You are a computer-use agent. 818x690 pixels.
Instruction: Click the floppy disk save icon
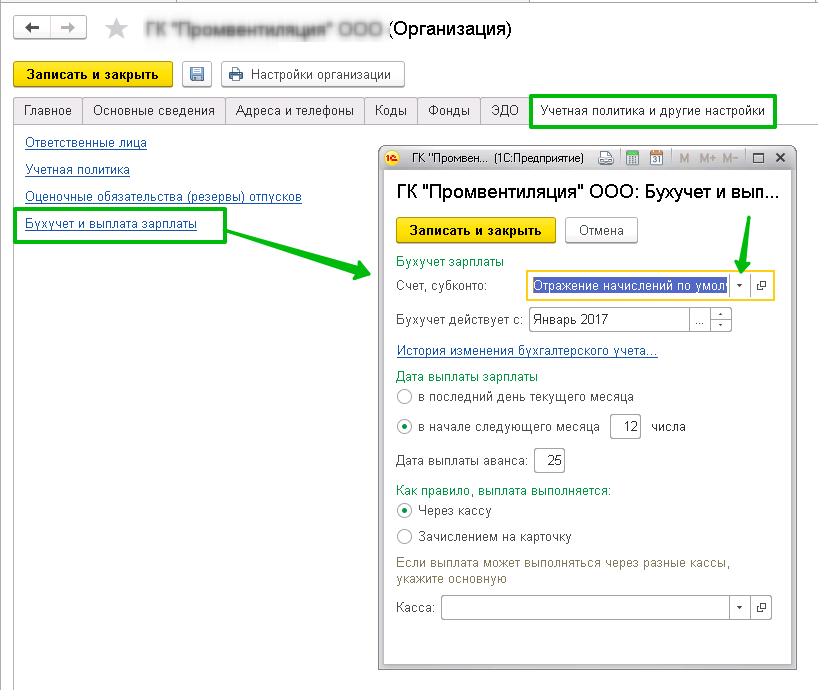point(197,75)
